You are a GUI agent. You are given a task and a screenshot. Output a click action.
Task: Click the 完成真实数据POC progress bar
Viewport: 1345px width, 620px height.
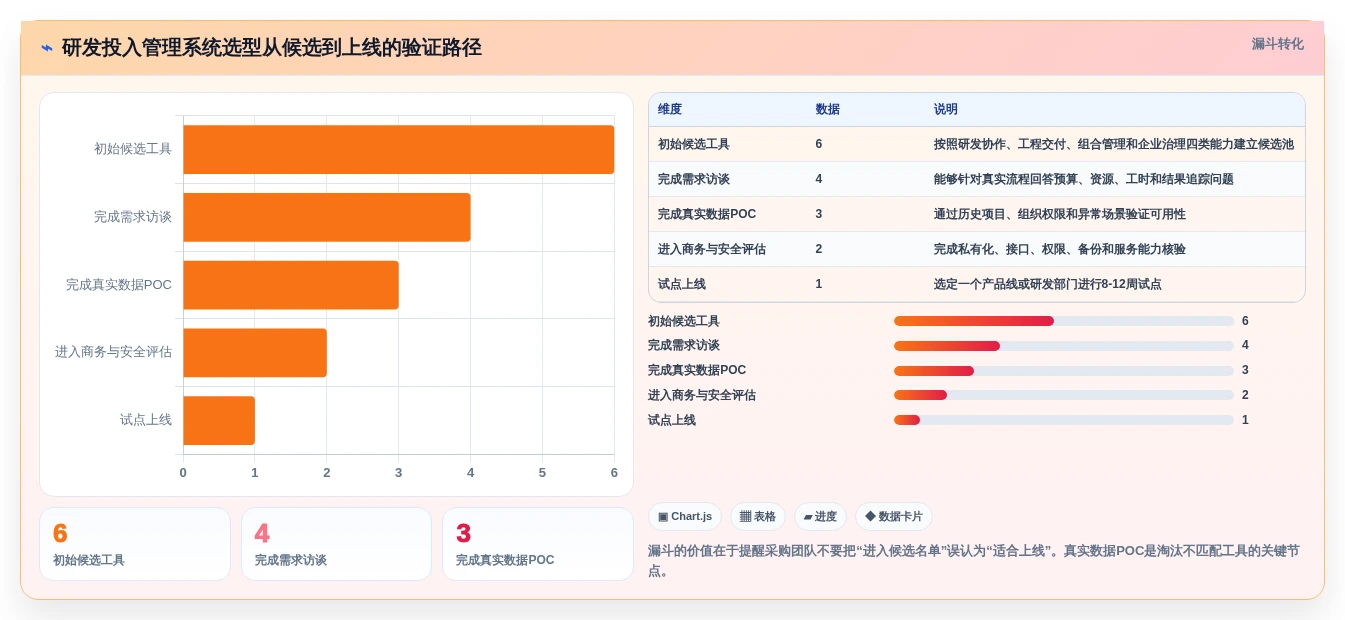pyautogui.click(x=1064, y=371)
